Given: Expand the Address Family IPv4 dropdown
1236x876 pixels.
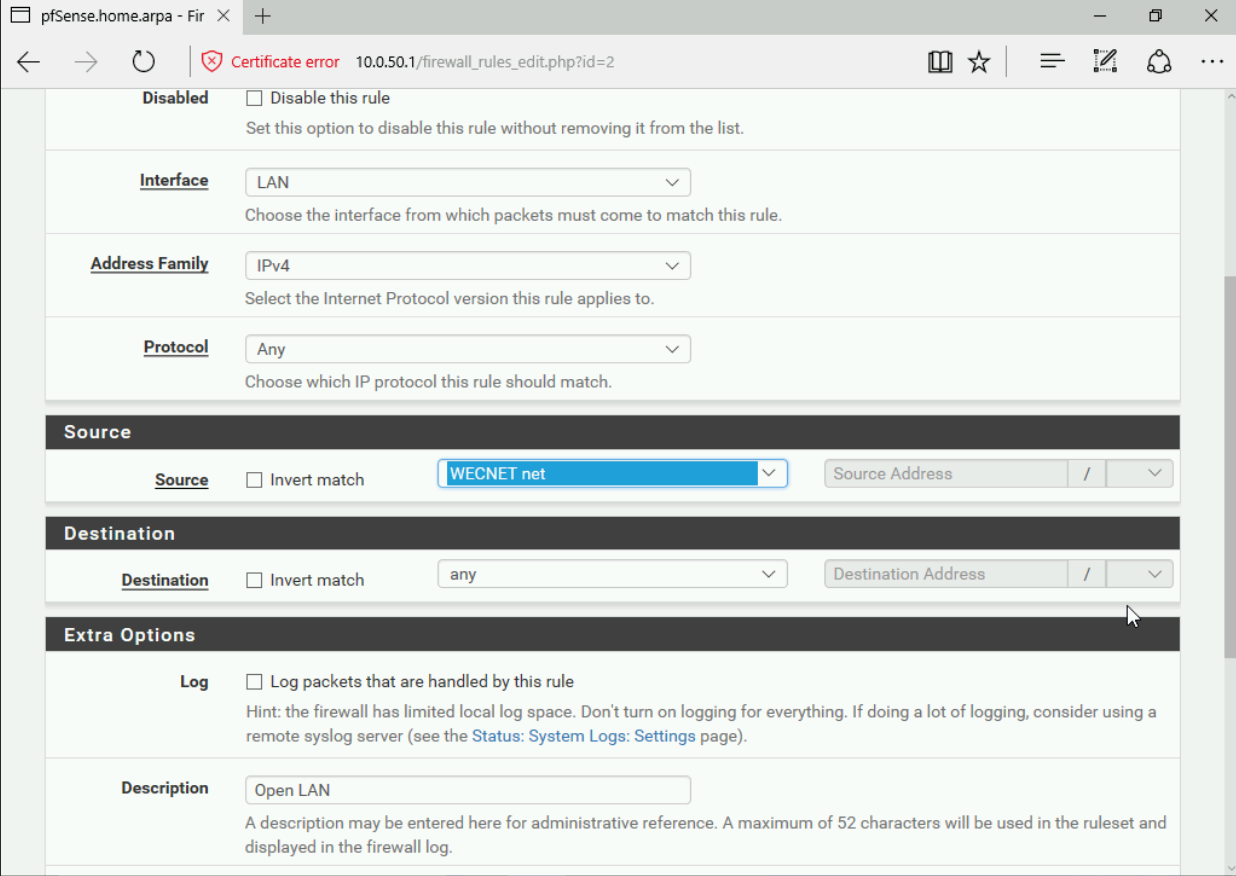Looking at the screenshot, I should click(x=467, y=266).
